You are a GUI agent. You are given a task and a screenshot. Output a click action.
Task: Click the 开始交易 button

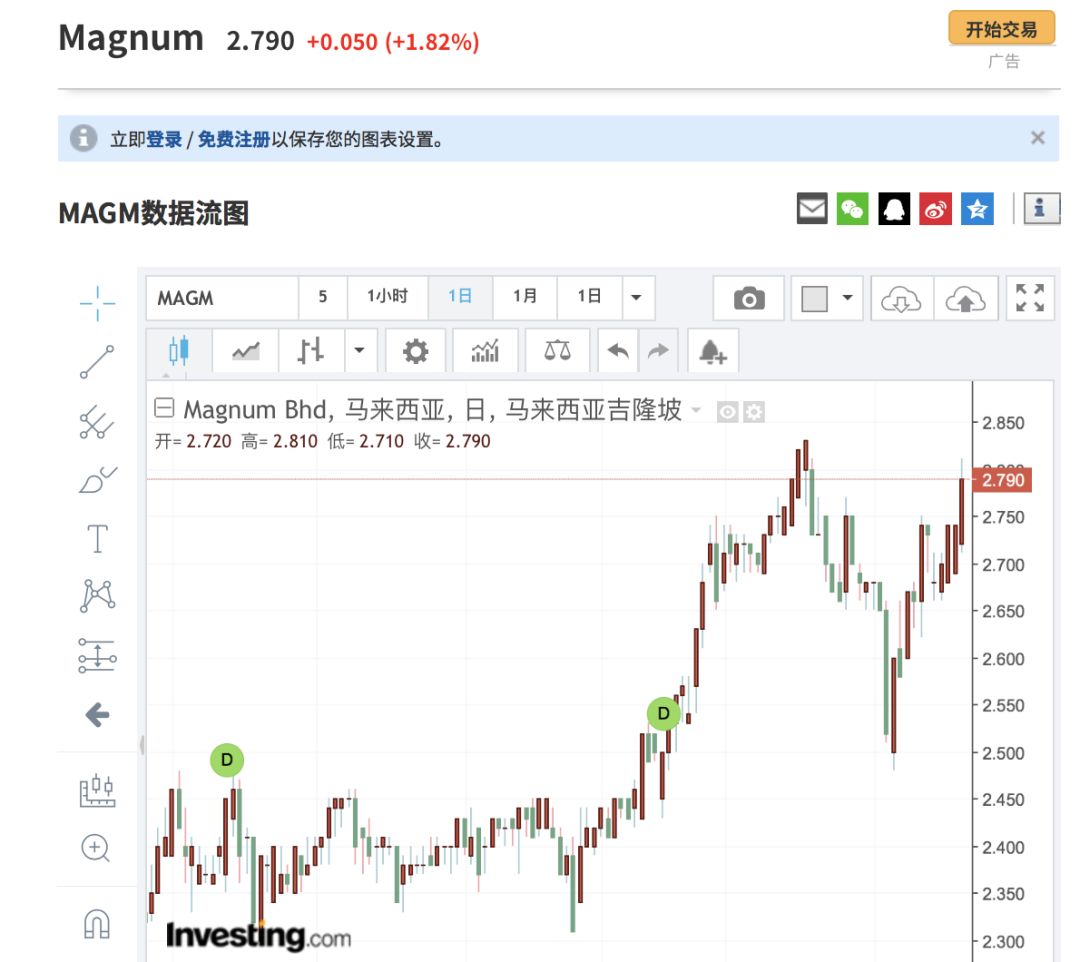pos(1001,28)
